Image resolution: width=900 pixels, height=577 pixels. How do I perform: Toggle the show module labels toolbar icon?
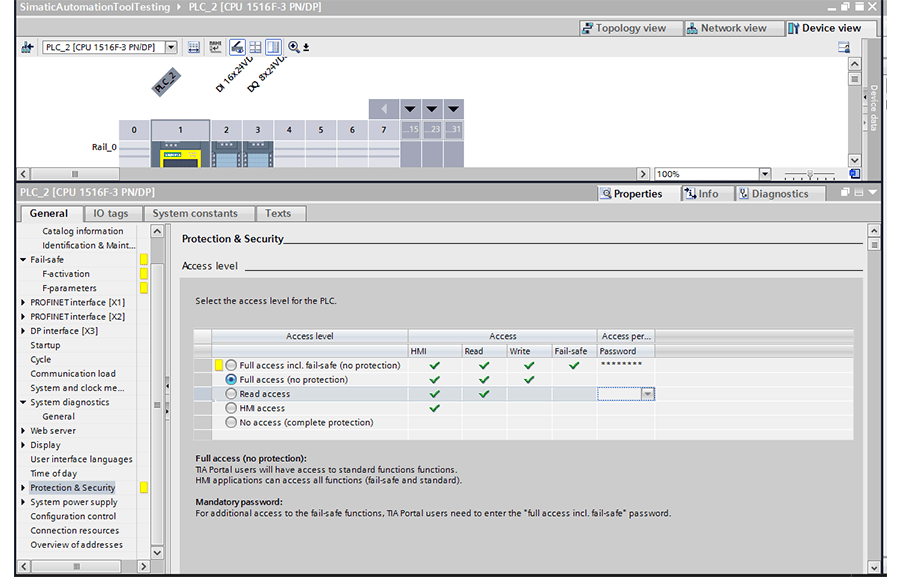point(237,47)
